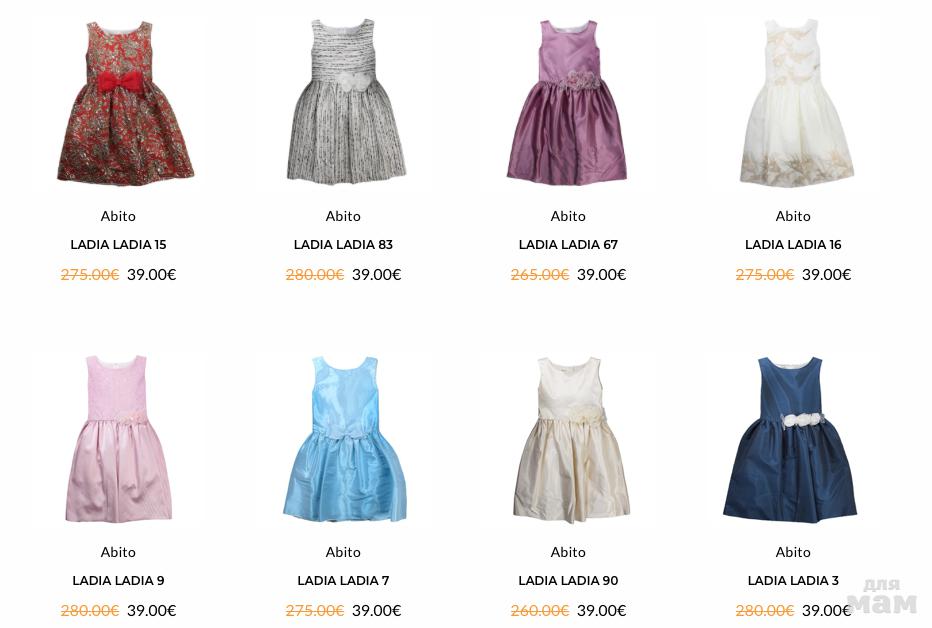The image size is (932, 628).
Task: Select the pink lace-top dress thumbnail
Action: coord(118,439)
